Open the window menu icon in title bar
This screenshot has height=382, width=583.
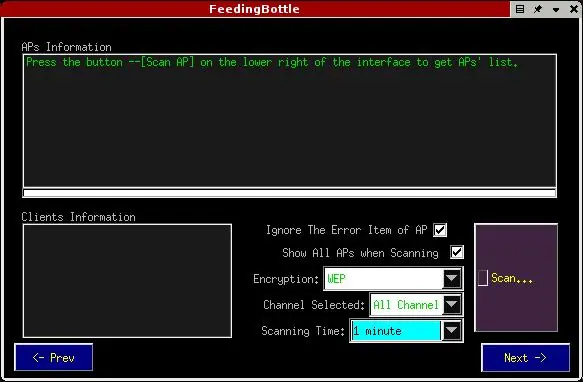520,9
